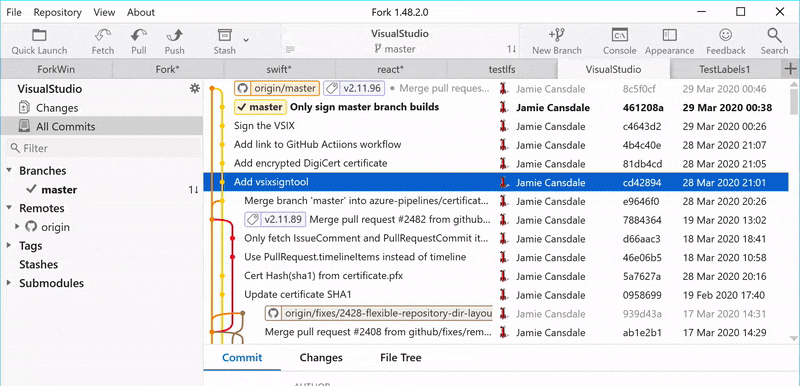Viewport: 800px width, 386px height.
Task: Click the commit list scrollbar up arrow
Action: tap(793, 85)
